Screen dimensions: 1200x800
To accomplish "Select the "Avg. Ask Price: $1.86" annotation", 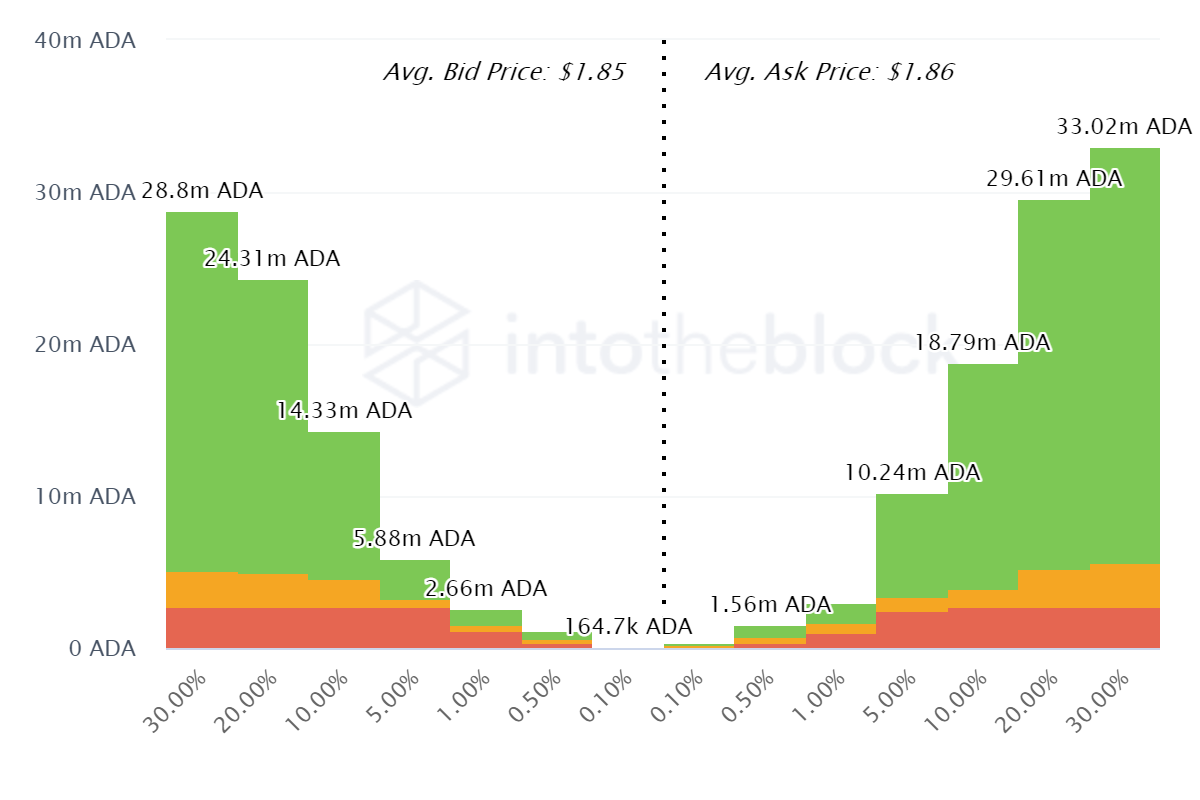I will click(829, 72).
